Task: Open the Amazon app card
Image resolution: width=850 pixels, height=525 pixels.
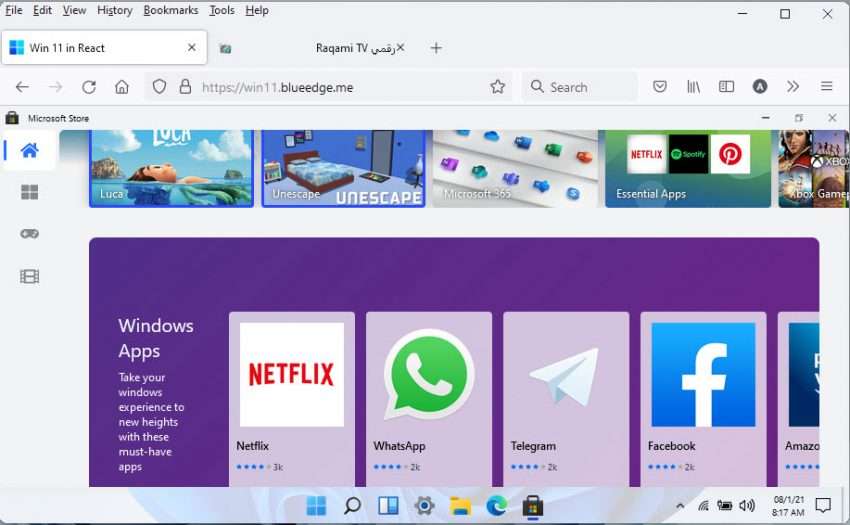Action: [799, 399]
